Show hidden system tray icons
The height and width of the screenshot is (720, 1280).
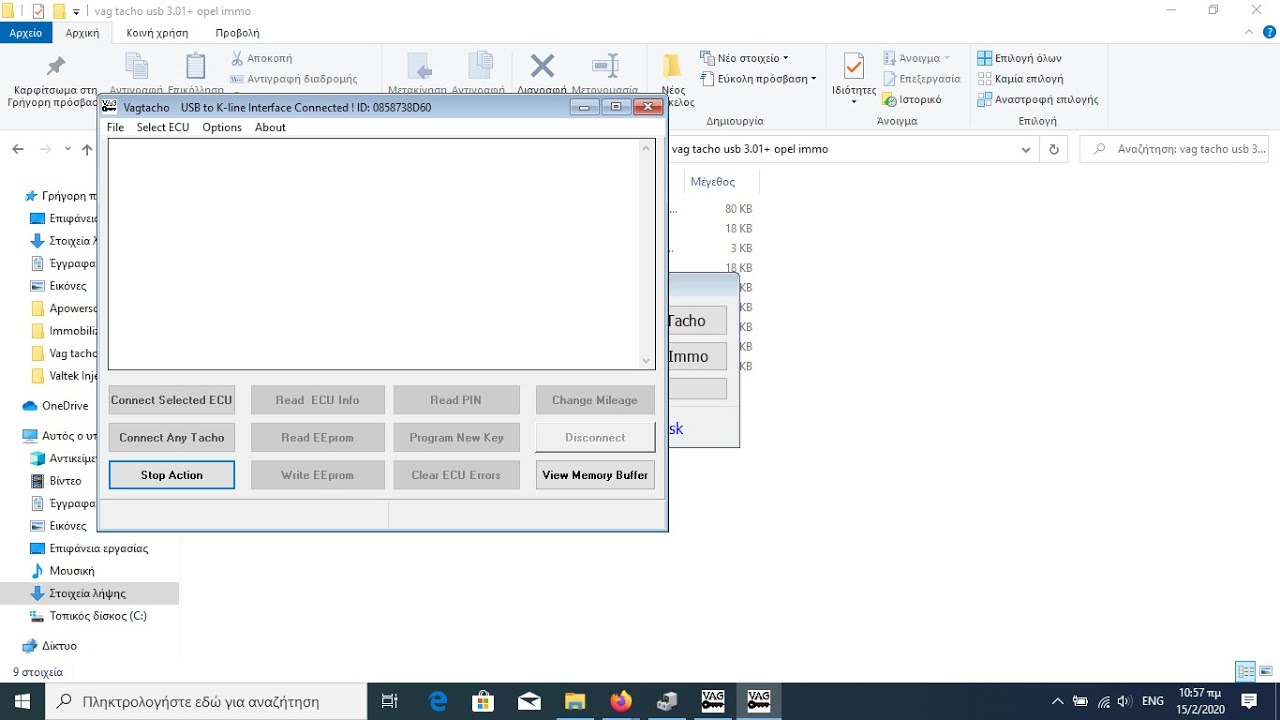coord(1058,702)
